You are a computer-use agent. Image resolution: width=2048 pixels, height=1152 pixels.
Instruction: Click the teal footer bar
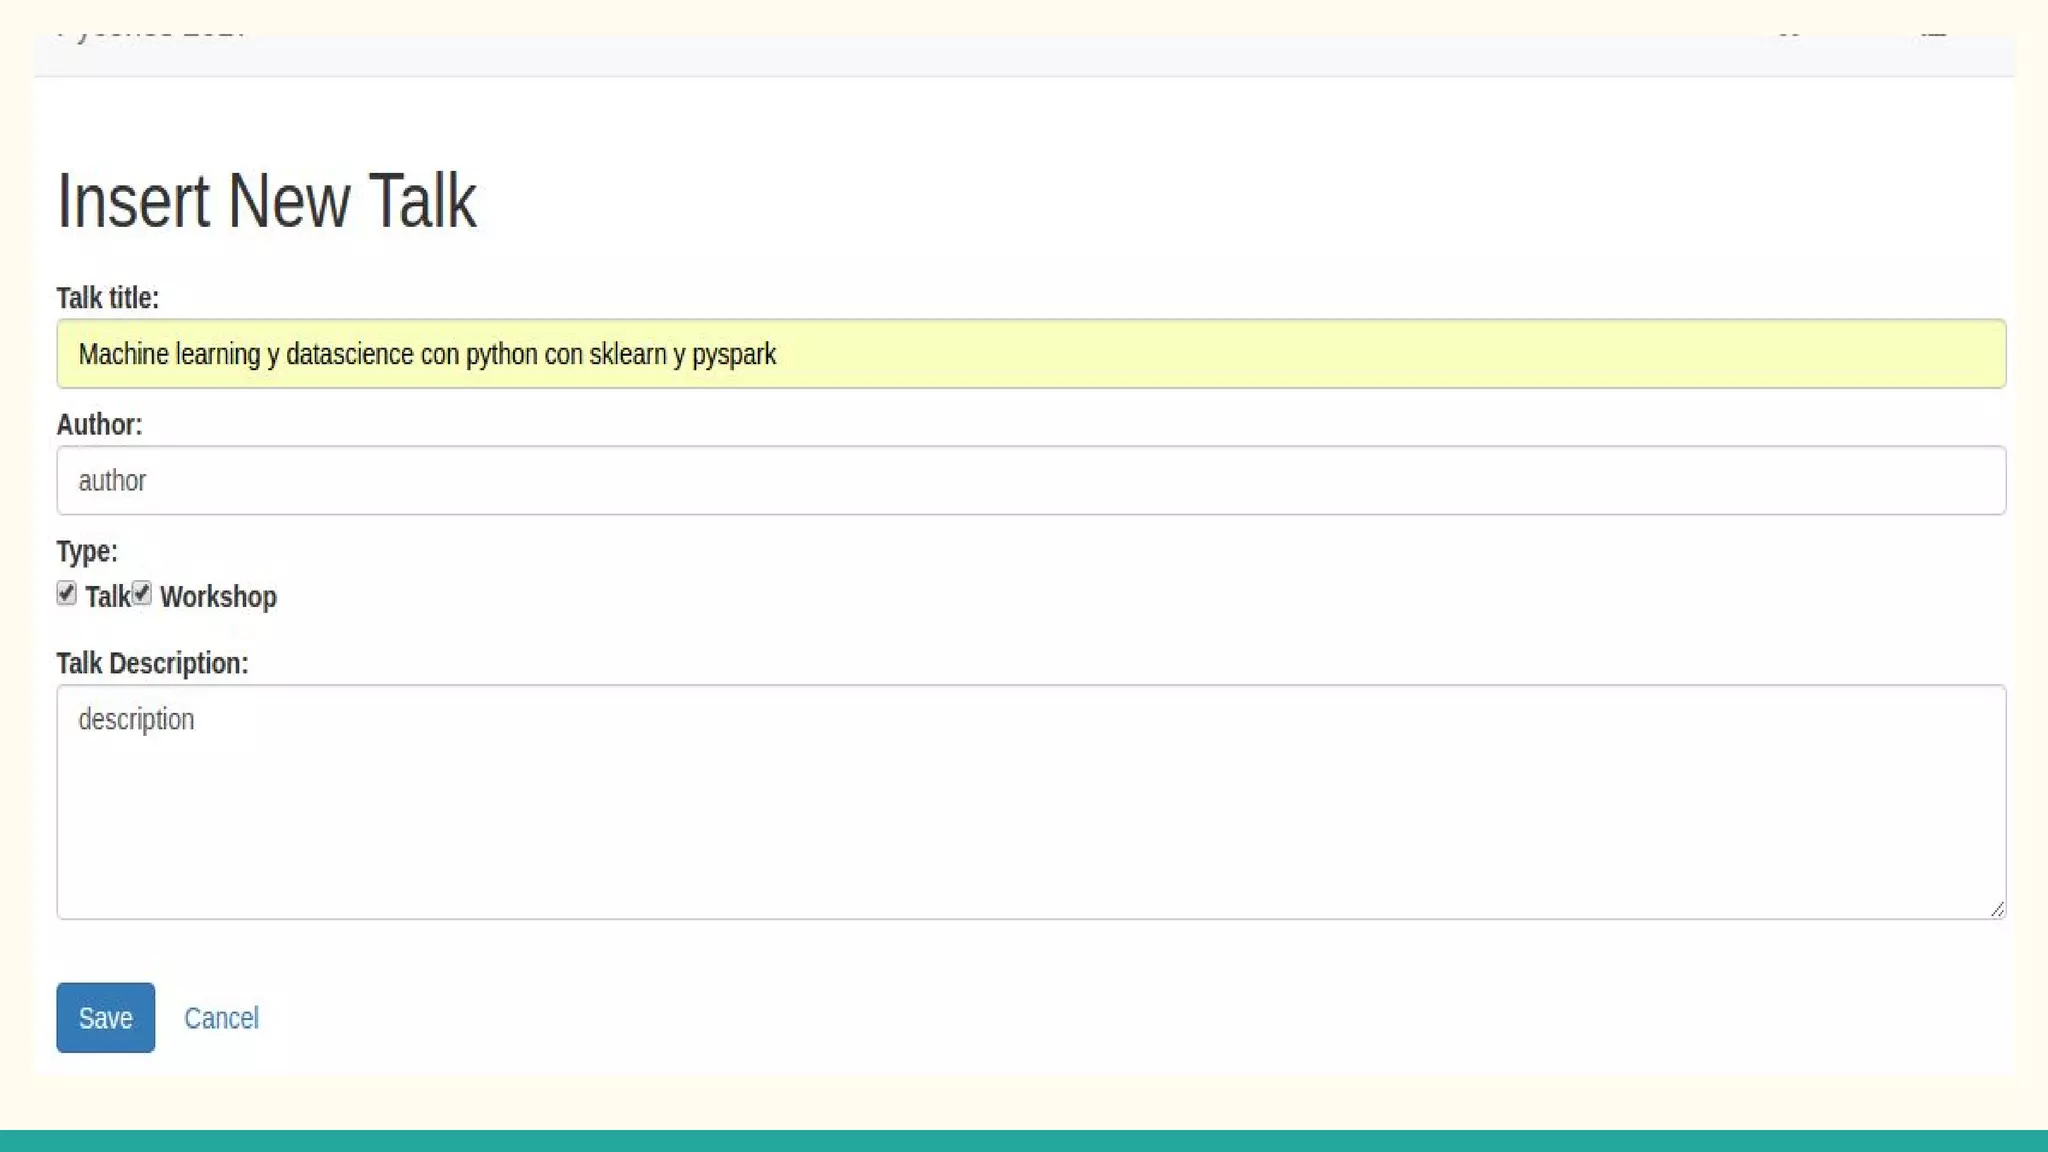tap(1024, 1140)
